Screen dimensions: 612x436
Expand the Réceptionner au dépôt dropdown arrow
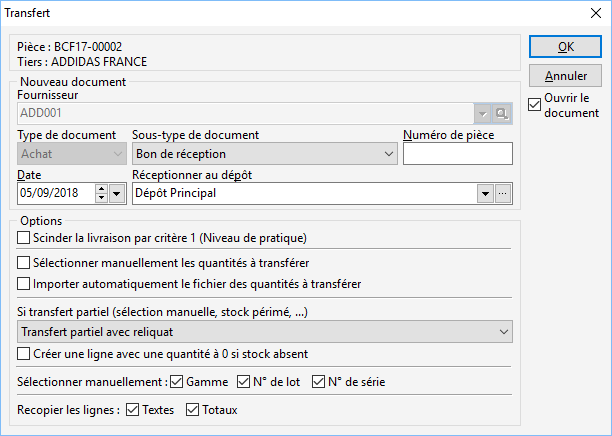tap(485, 193)
